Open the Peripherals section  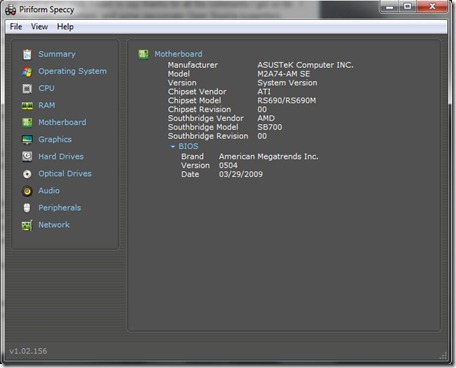59,208
